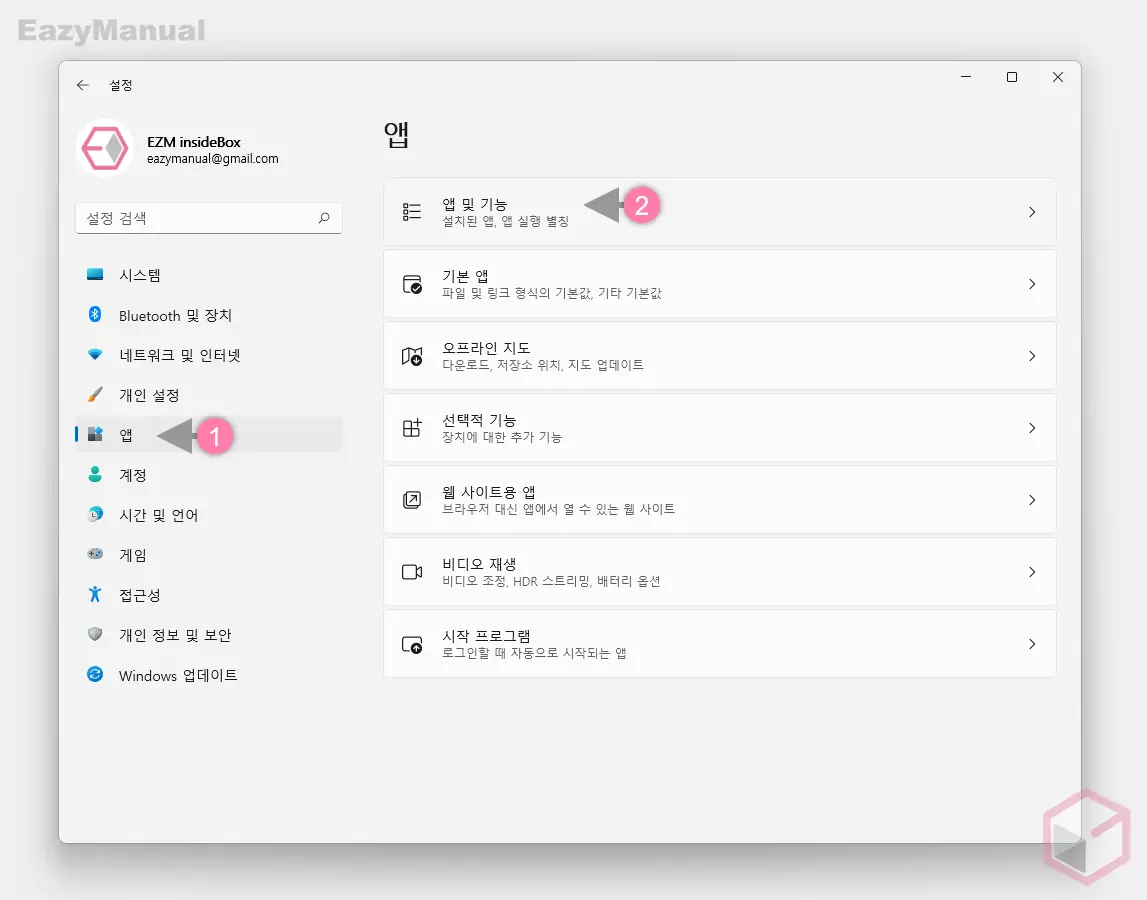Screen dimensions: 1147x900
Task: Open the 계정 settings page
Action: point(133,475)
